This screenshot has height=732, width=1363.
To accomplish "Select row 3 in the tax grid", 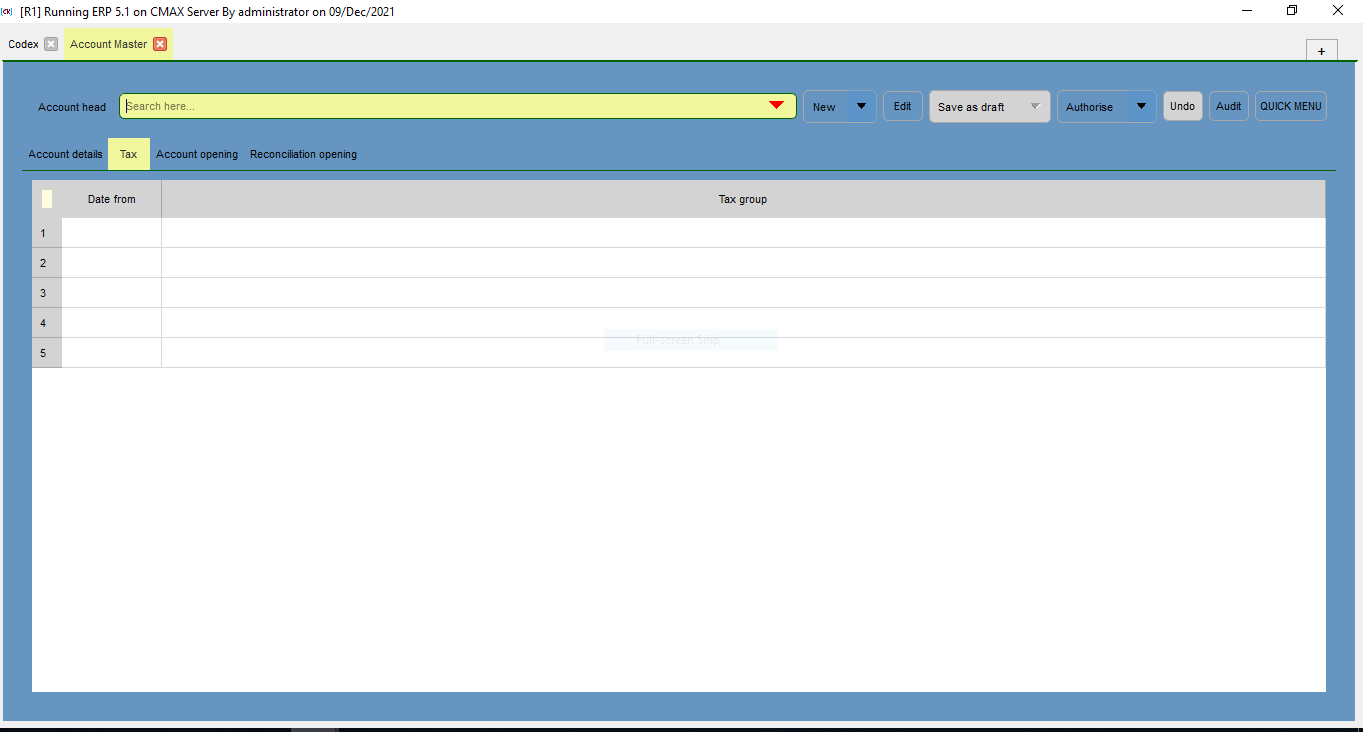I will point(45,292).
